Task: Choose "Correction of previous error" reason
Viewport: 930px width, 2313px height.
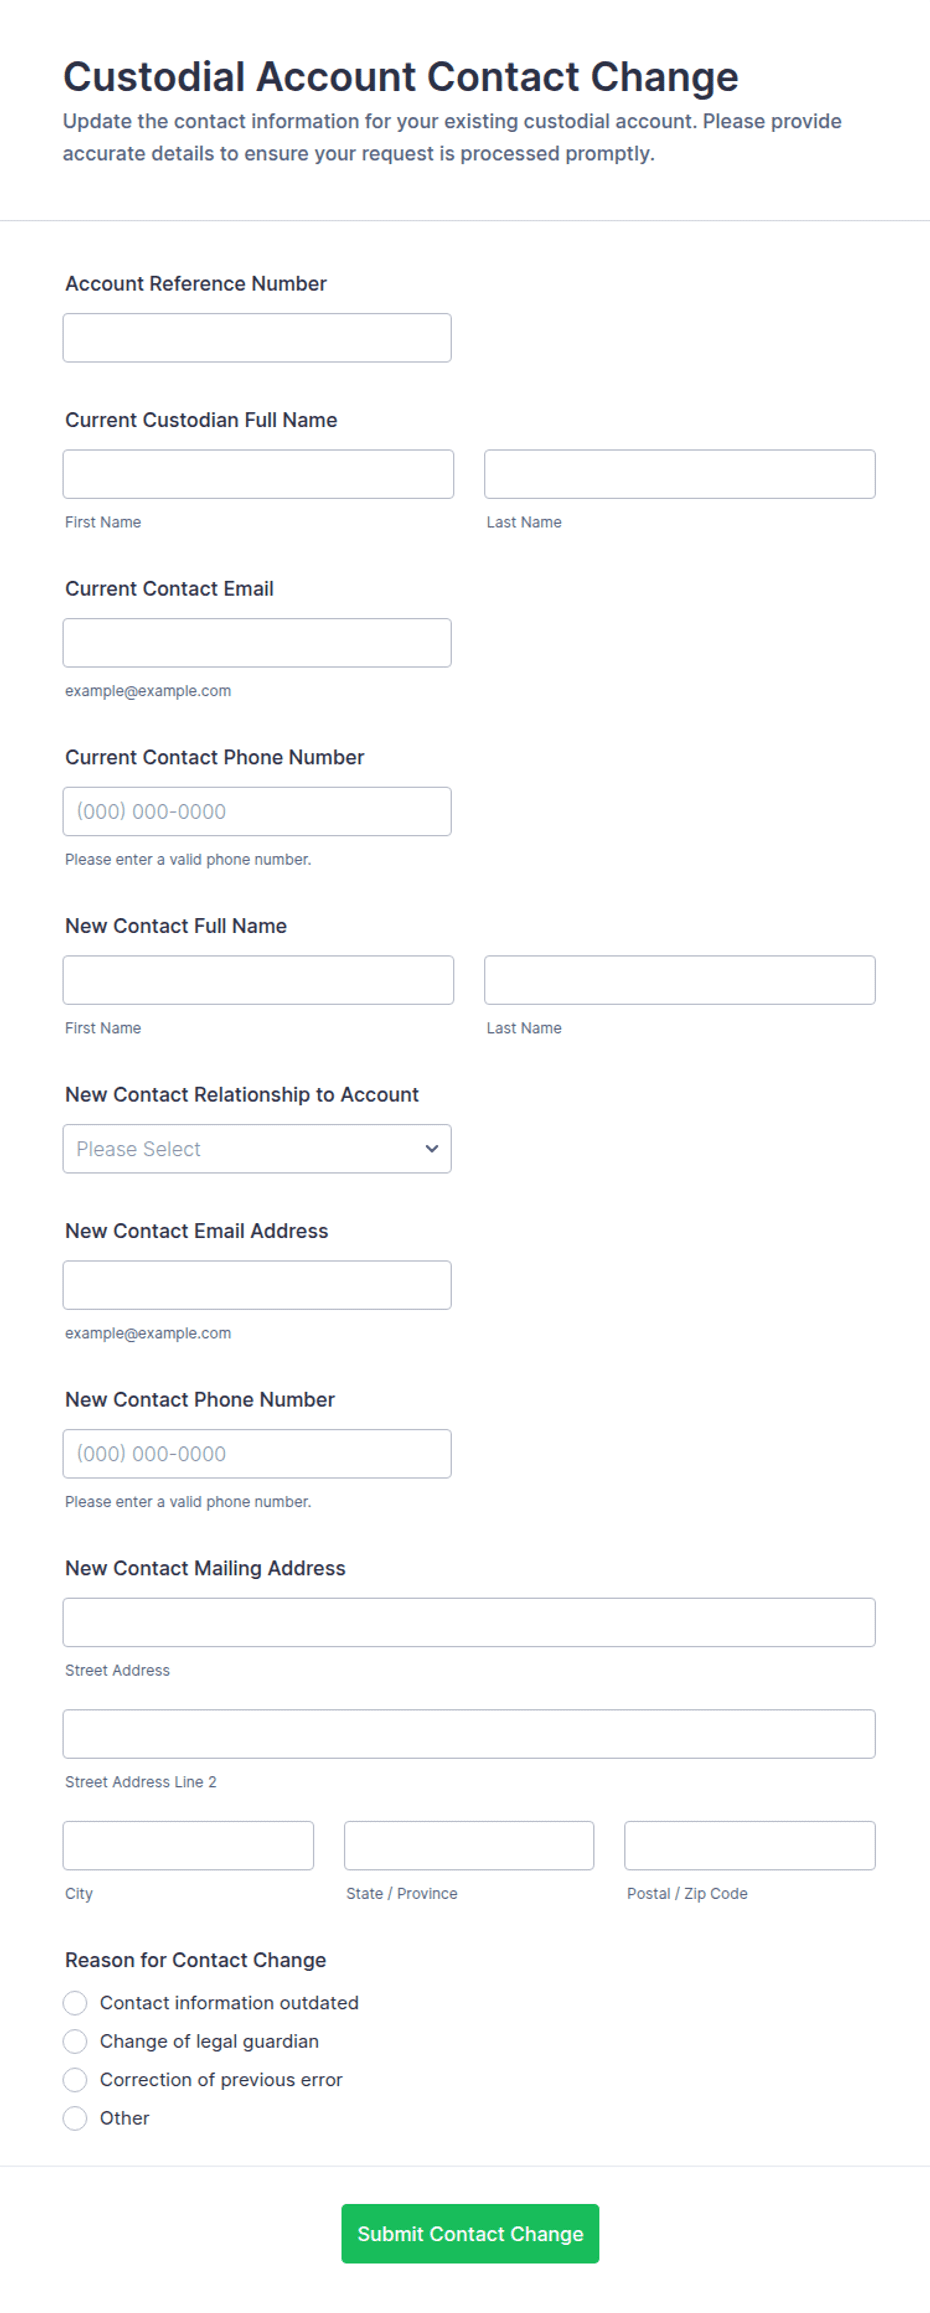Action: (x=75, y=2080)
